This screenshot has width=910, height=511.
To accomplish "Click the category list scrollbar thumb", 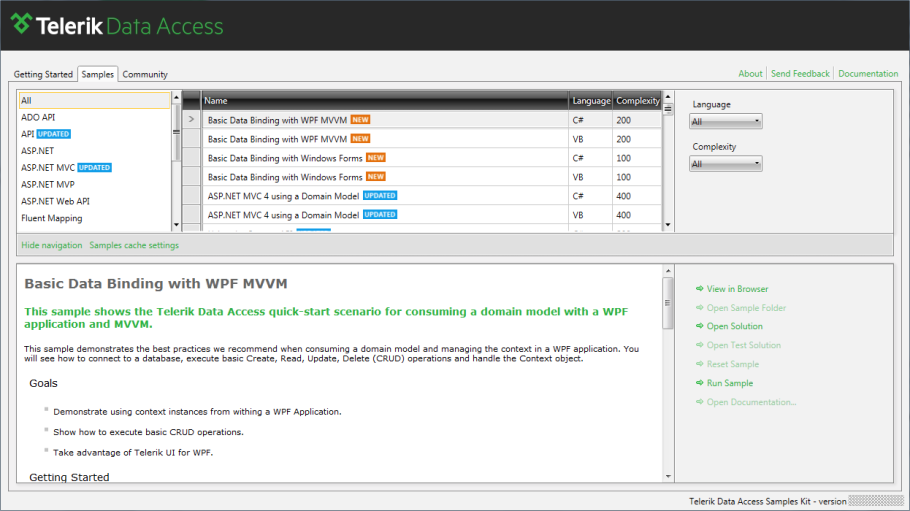I will point(176,132).
